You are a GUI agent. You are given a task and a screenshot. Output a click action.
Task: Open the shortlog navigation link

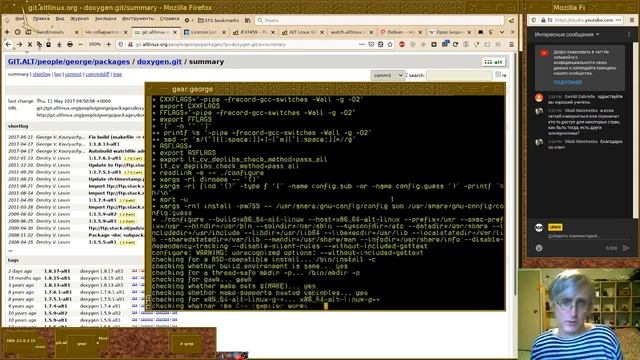42,74
